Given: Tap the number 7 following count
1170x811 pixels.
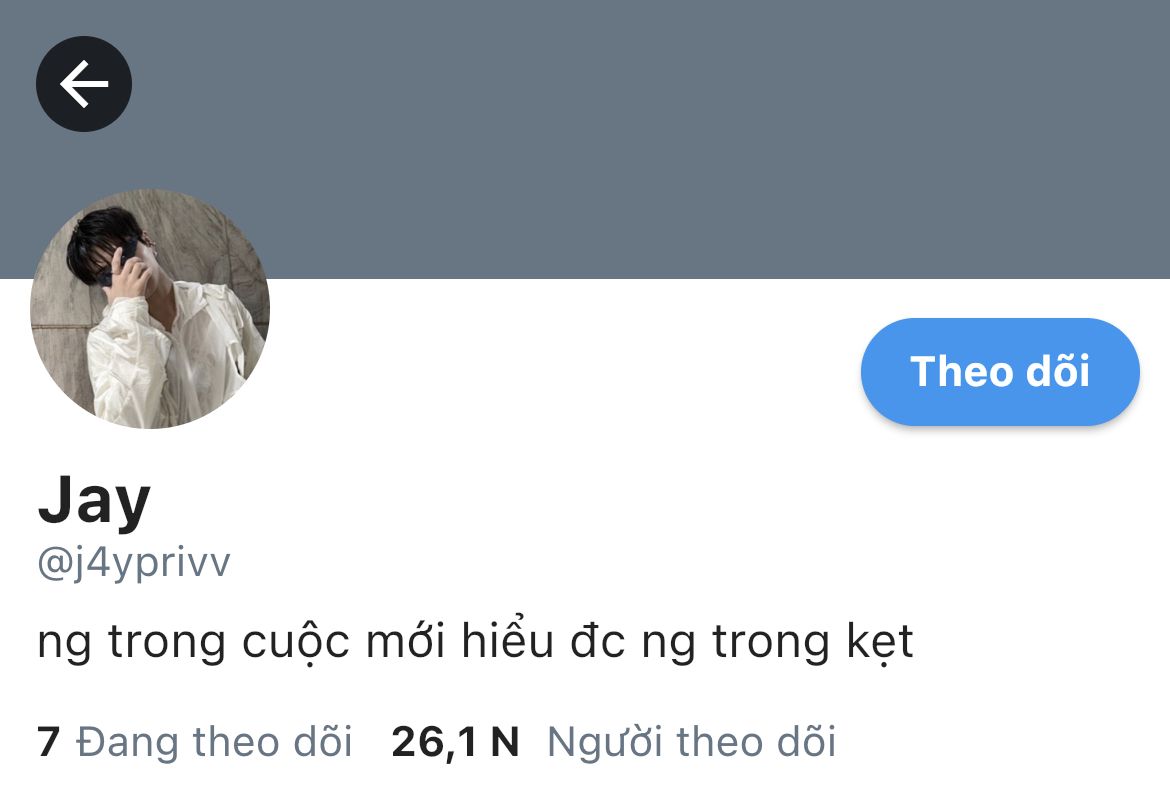Looking at the screenshot, I should [x=49, y=742].
